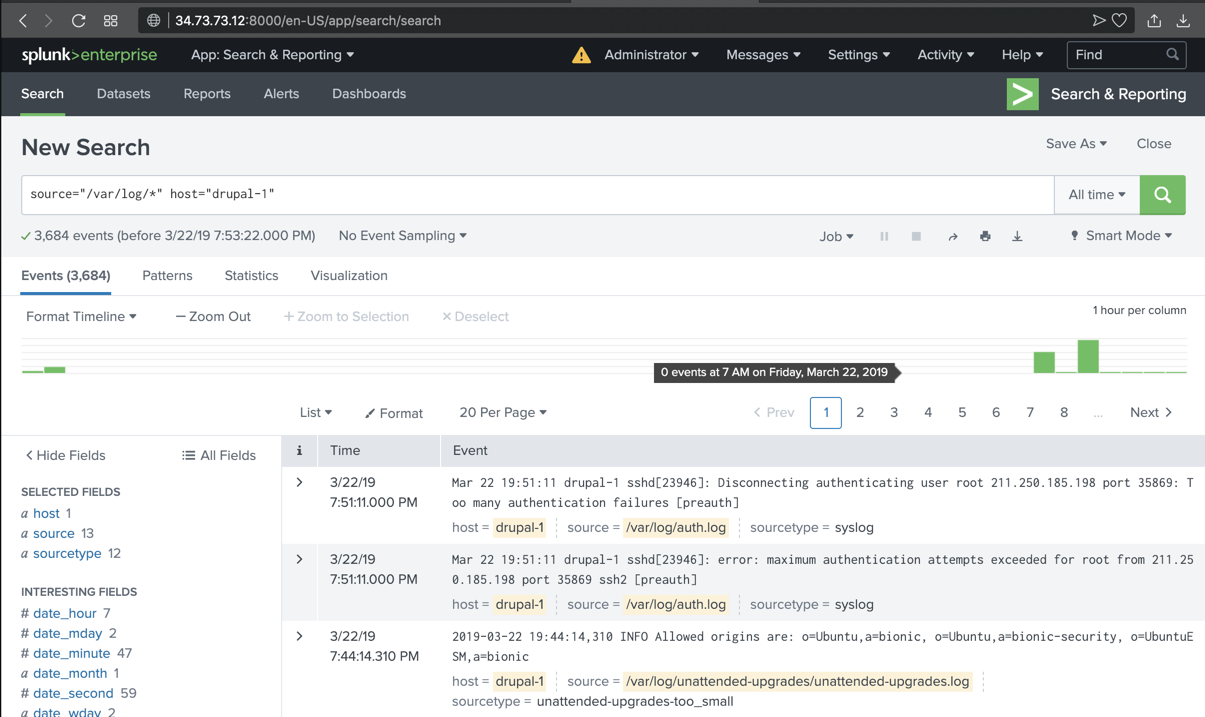Screen dimensions: 1205x717
Task: Click the green search magnifier button
Action: (x=1162, y=195)
